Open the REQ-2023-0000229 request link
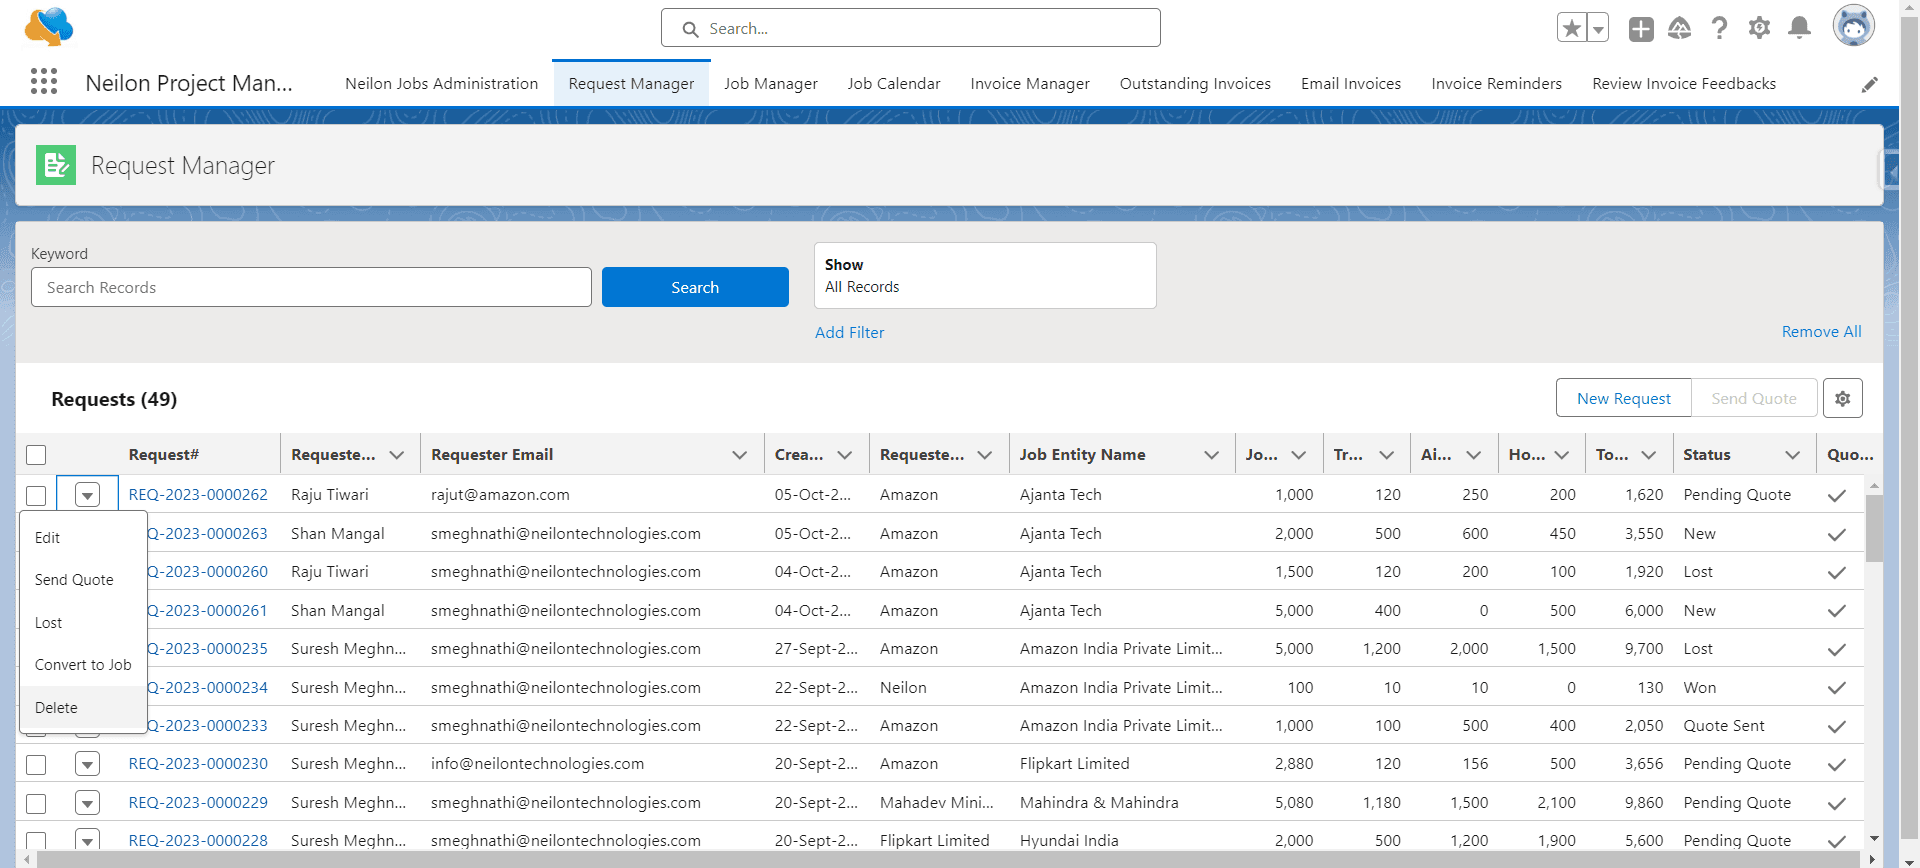This screenshot has height=868, width=1920. (198, 803)
